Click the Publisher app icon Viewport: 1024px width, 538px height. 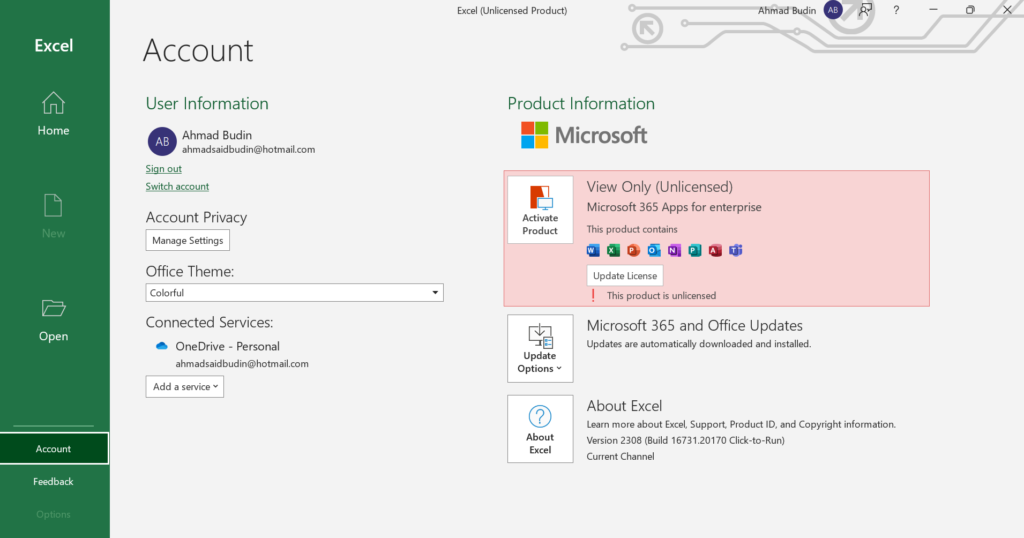pos(695,250)
